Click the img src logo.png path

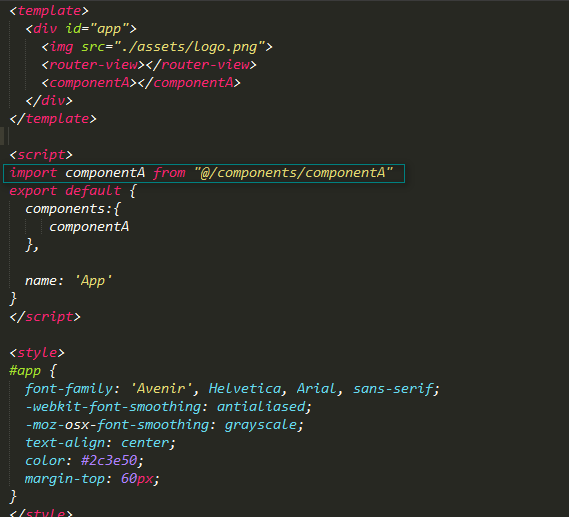pyautogui.click(x=185, y=47)
